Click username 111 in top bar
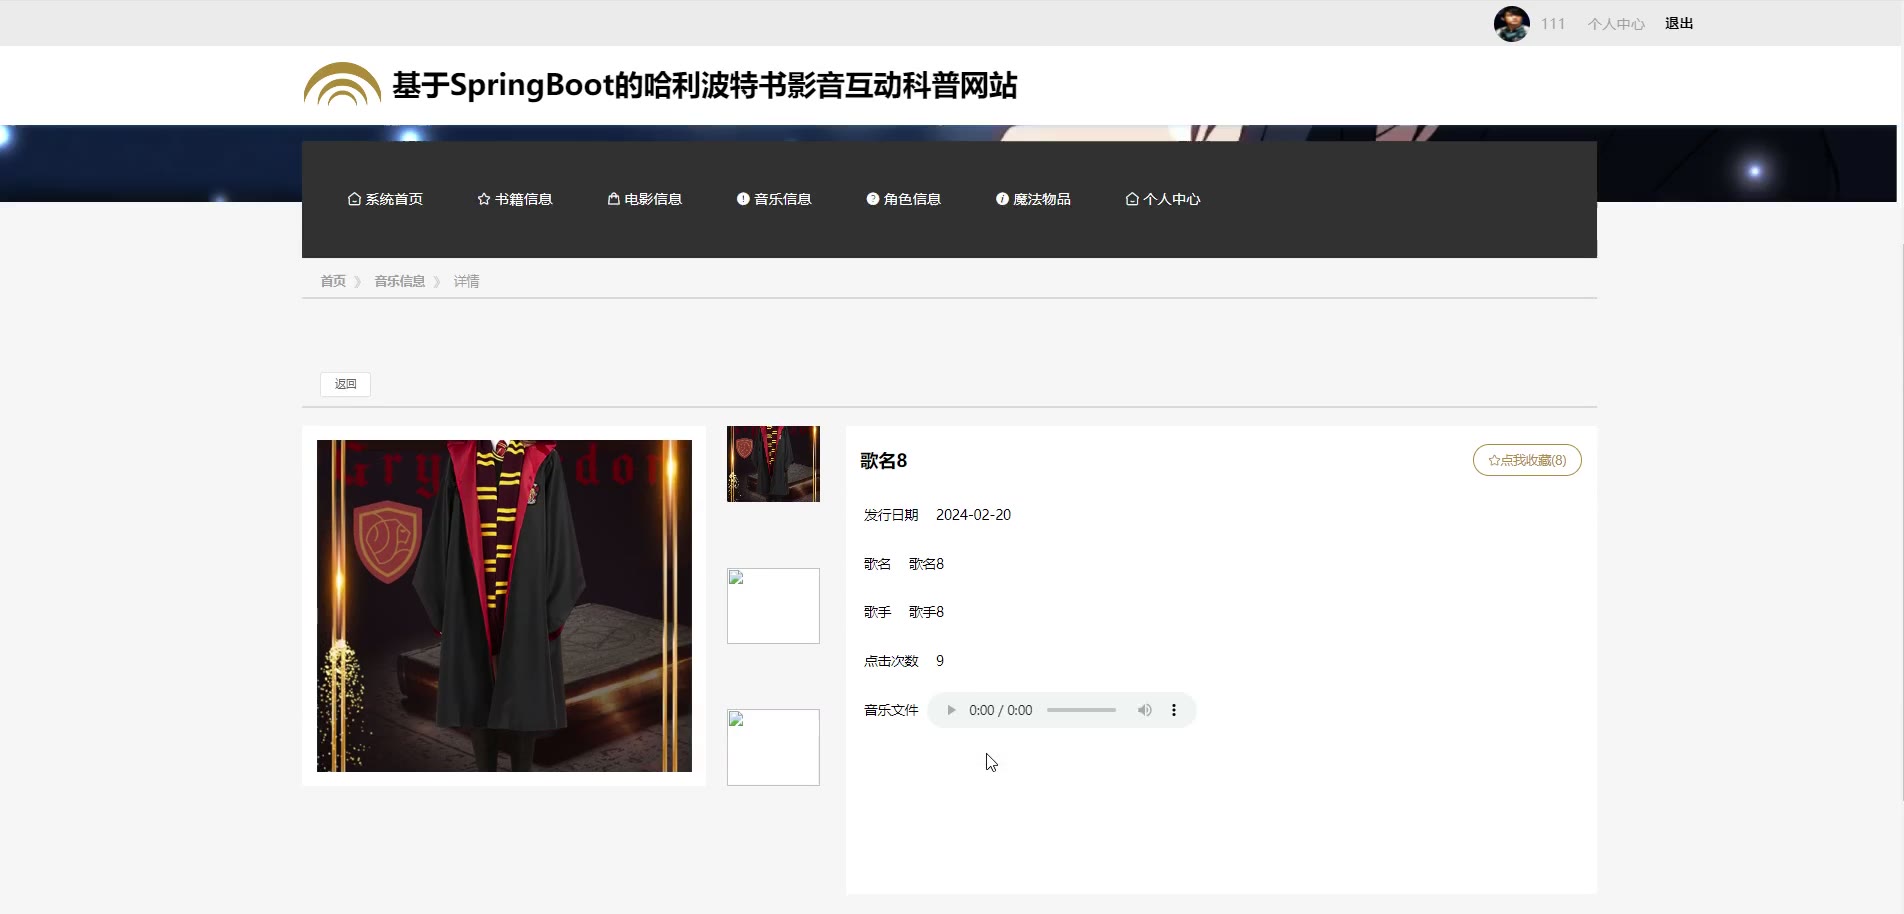 pyautogui.click(x=1553, y=24)
